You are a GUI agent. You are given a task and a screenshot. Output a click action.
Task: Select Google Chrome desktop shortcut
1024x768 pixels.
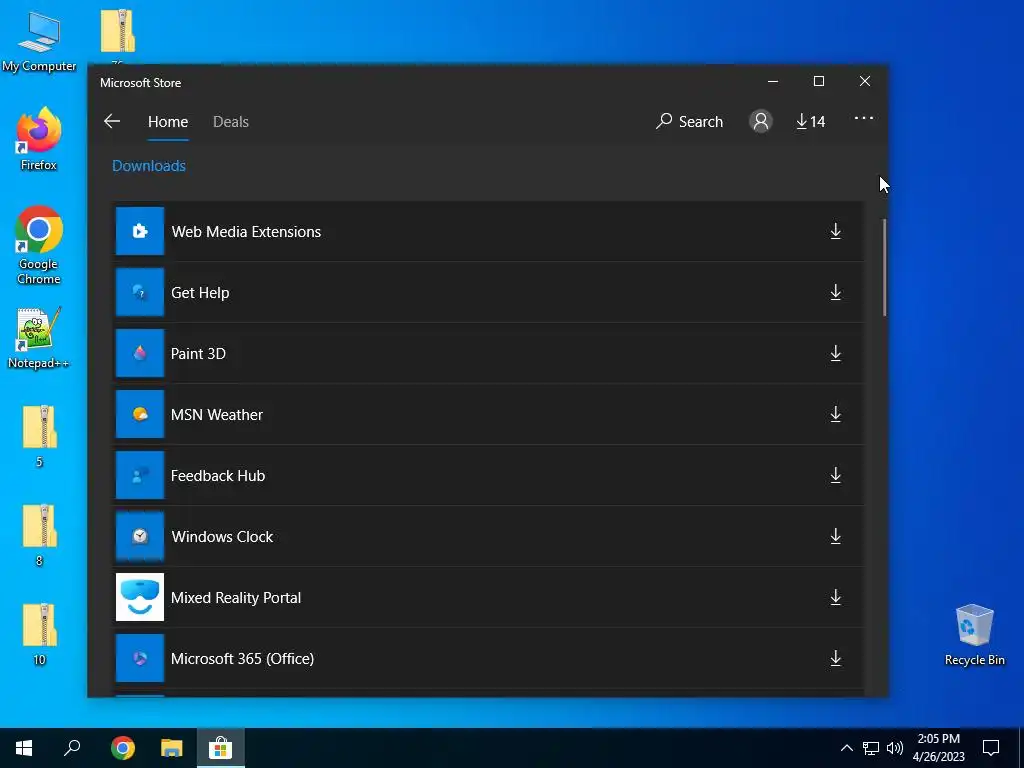(x=39, y=245)
